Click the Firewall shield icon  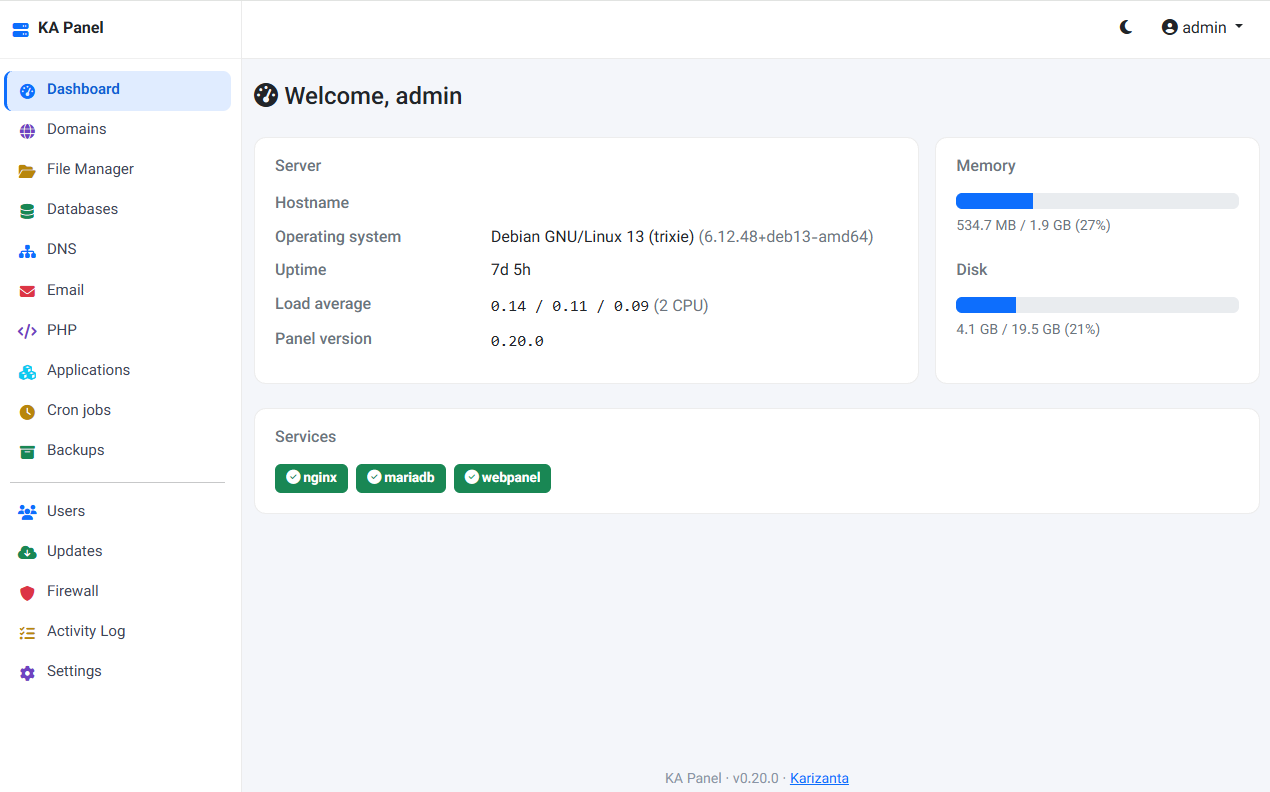coord(27,592)
